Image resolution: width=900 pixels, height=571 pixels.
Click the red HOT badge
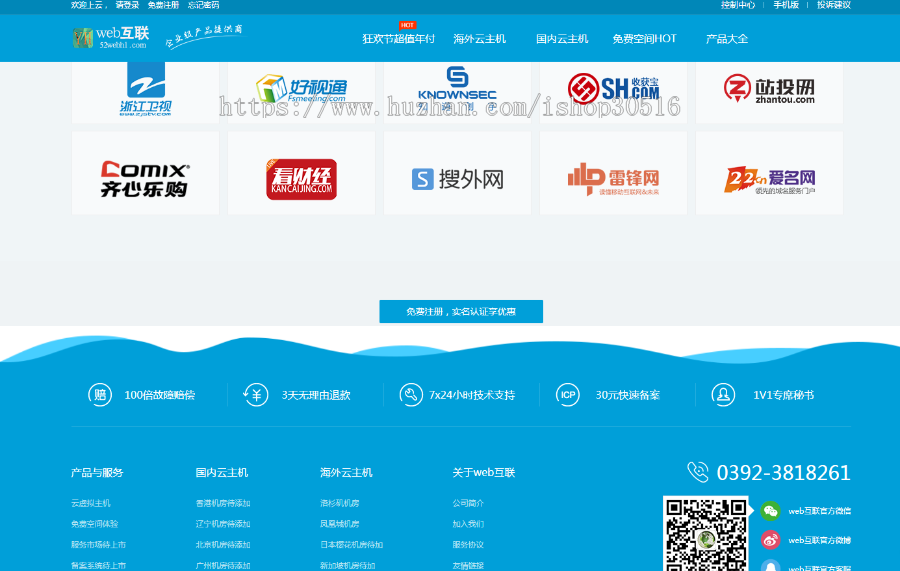(407, 25)
